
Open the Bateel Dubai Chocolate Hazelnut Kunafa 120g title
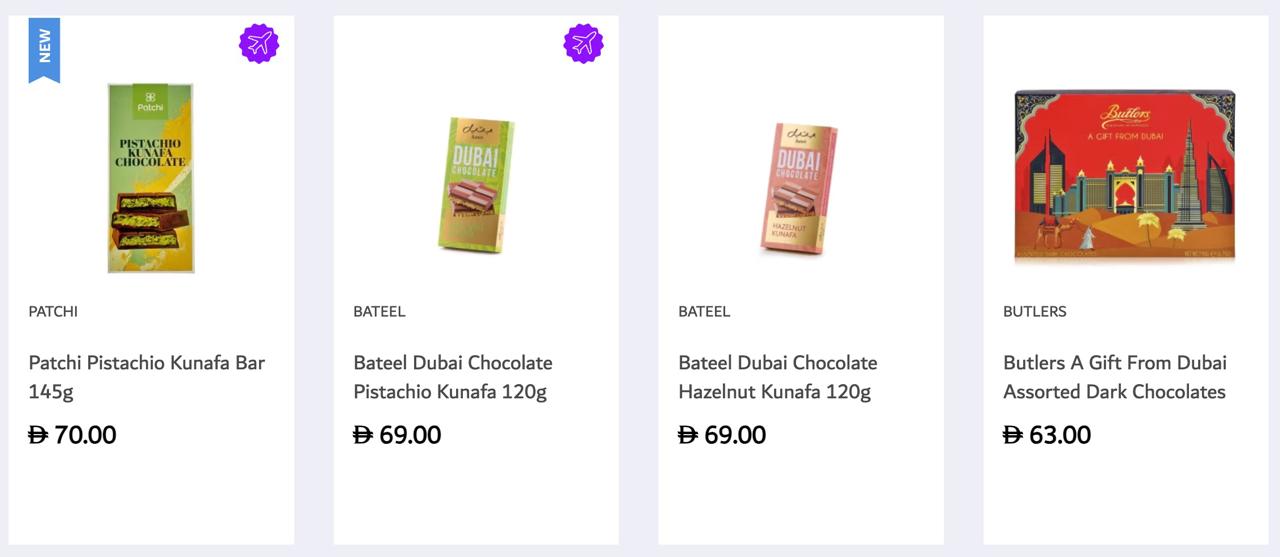pos(777,376)
